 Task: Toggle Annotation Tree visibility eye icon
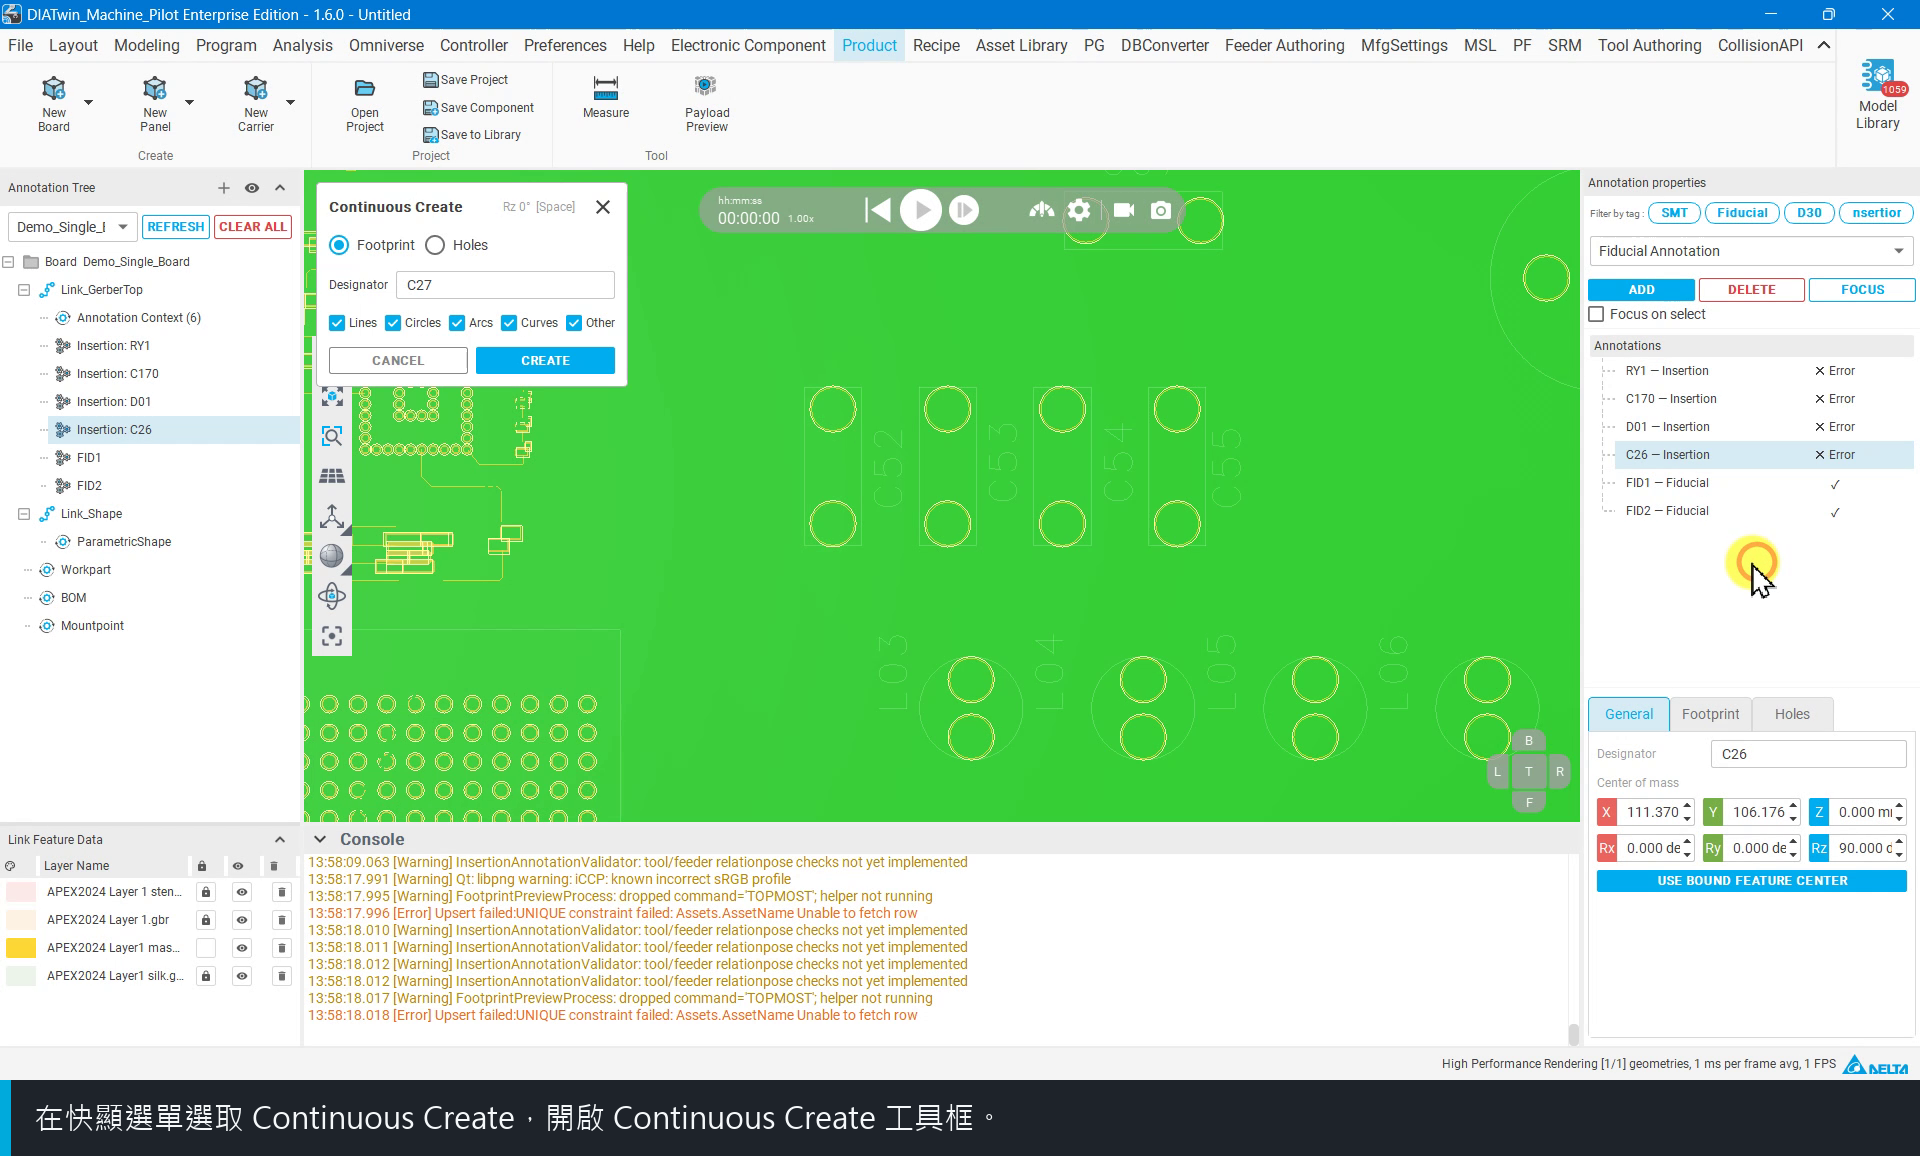pyautogui.click(x=252, y=188)
